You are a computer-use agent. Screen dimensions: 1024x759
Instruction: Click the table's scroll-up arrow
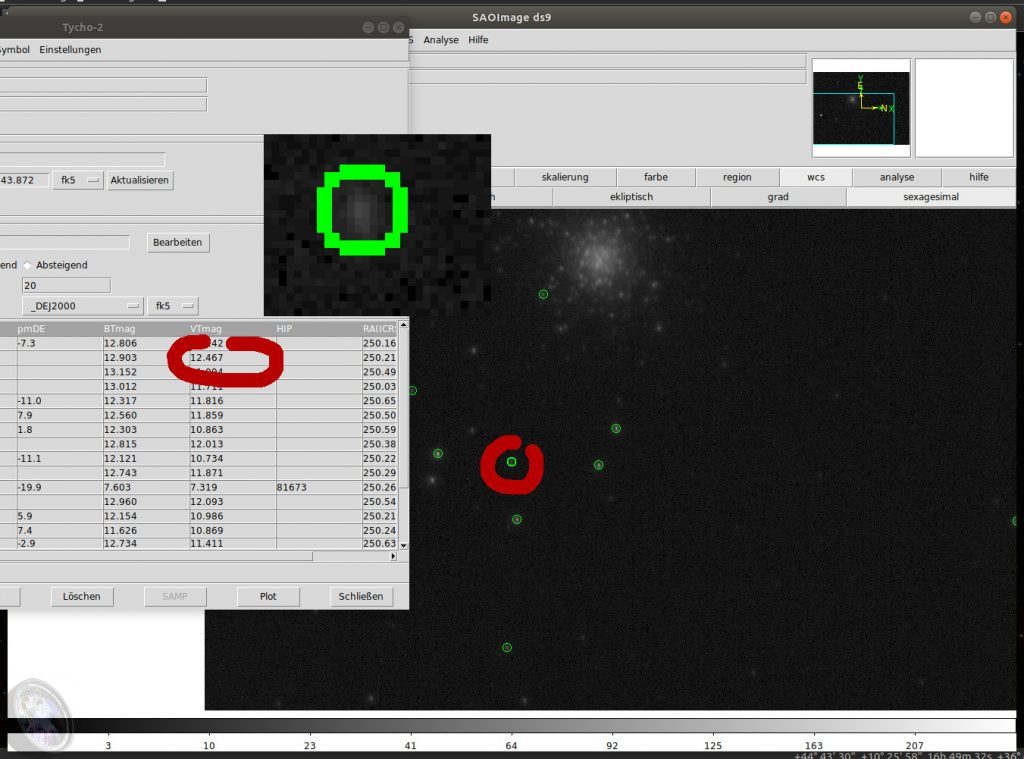click(x=403, y=324)
